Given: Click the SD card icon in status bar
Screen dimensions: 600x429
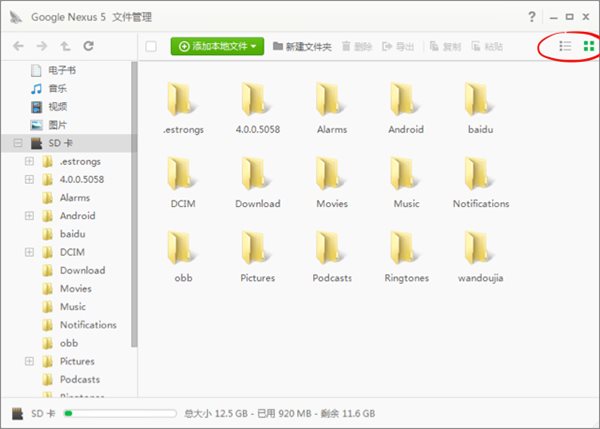Looking at the screenshot, I should (x=17, y=413).
